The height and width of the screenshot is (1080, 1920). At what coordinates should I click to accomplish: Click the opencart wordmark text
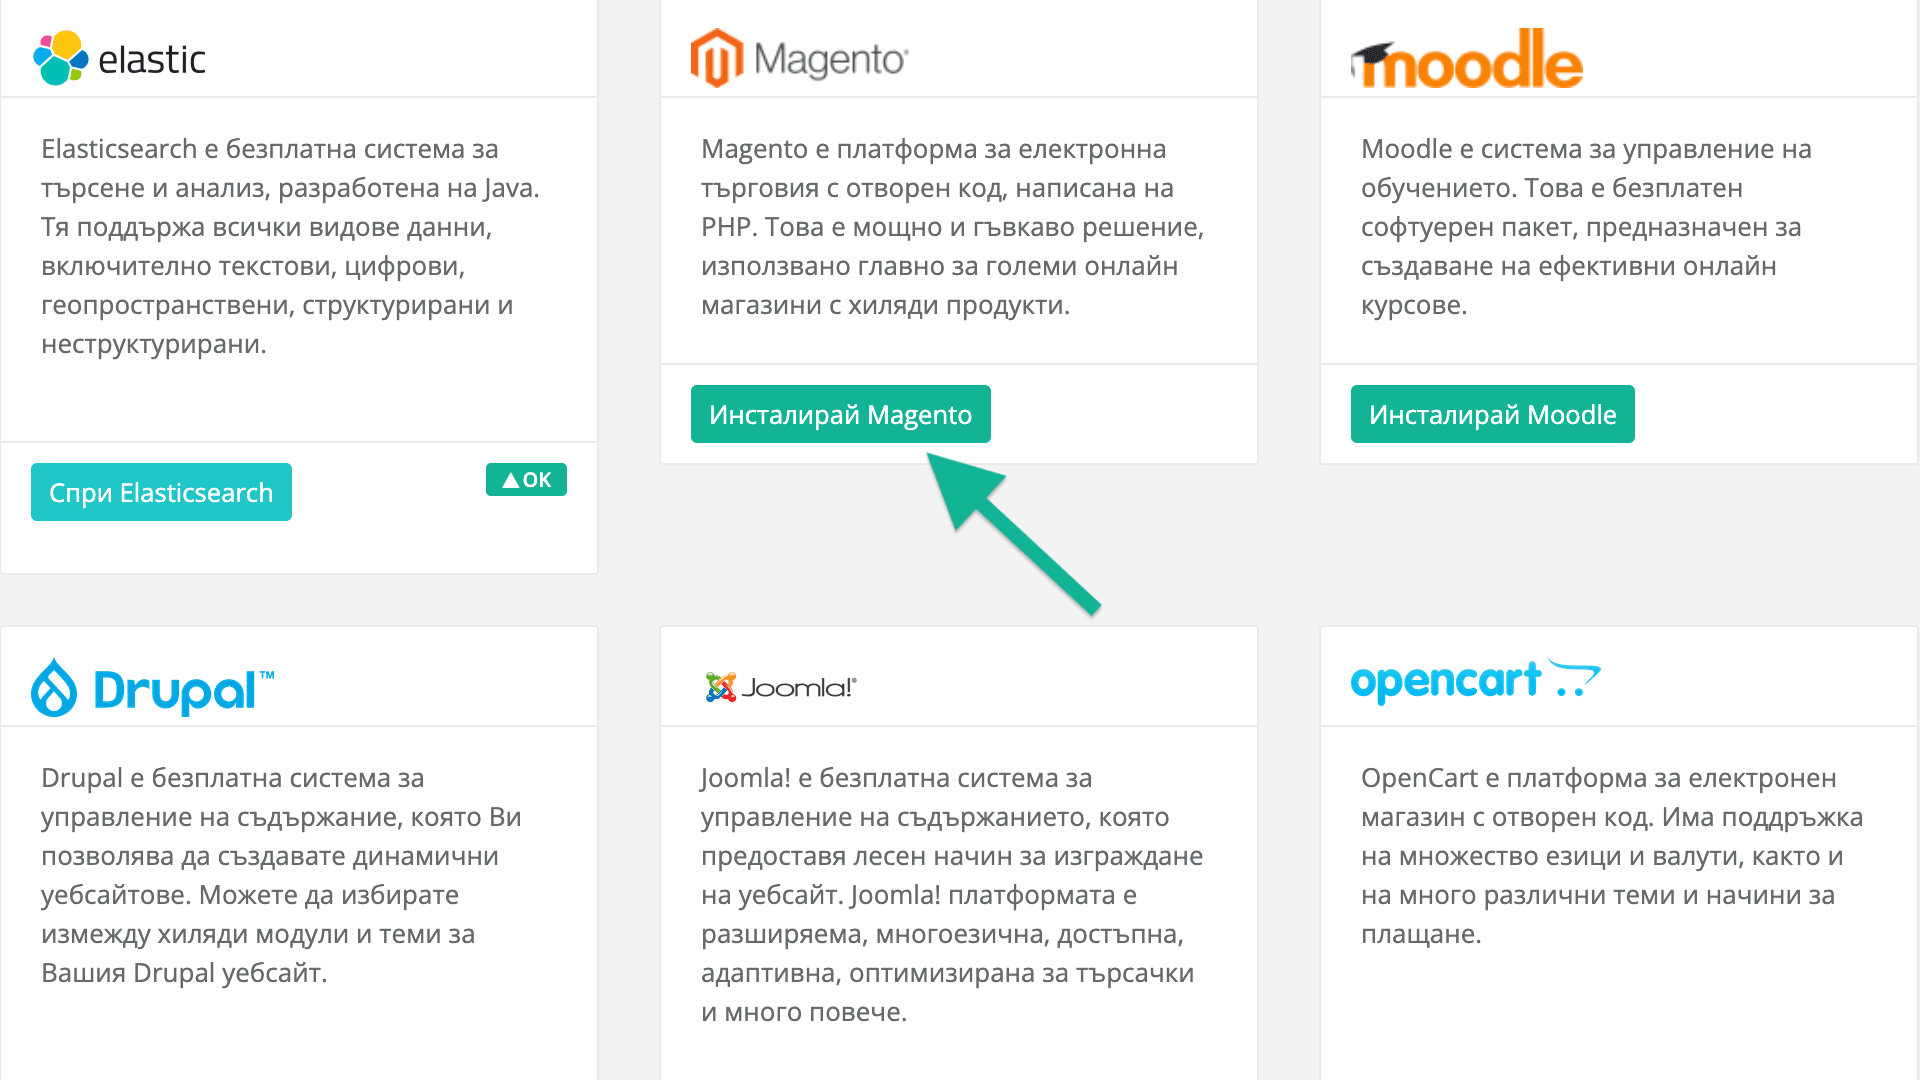[1445, 682]
